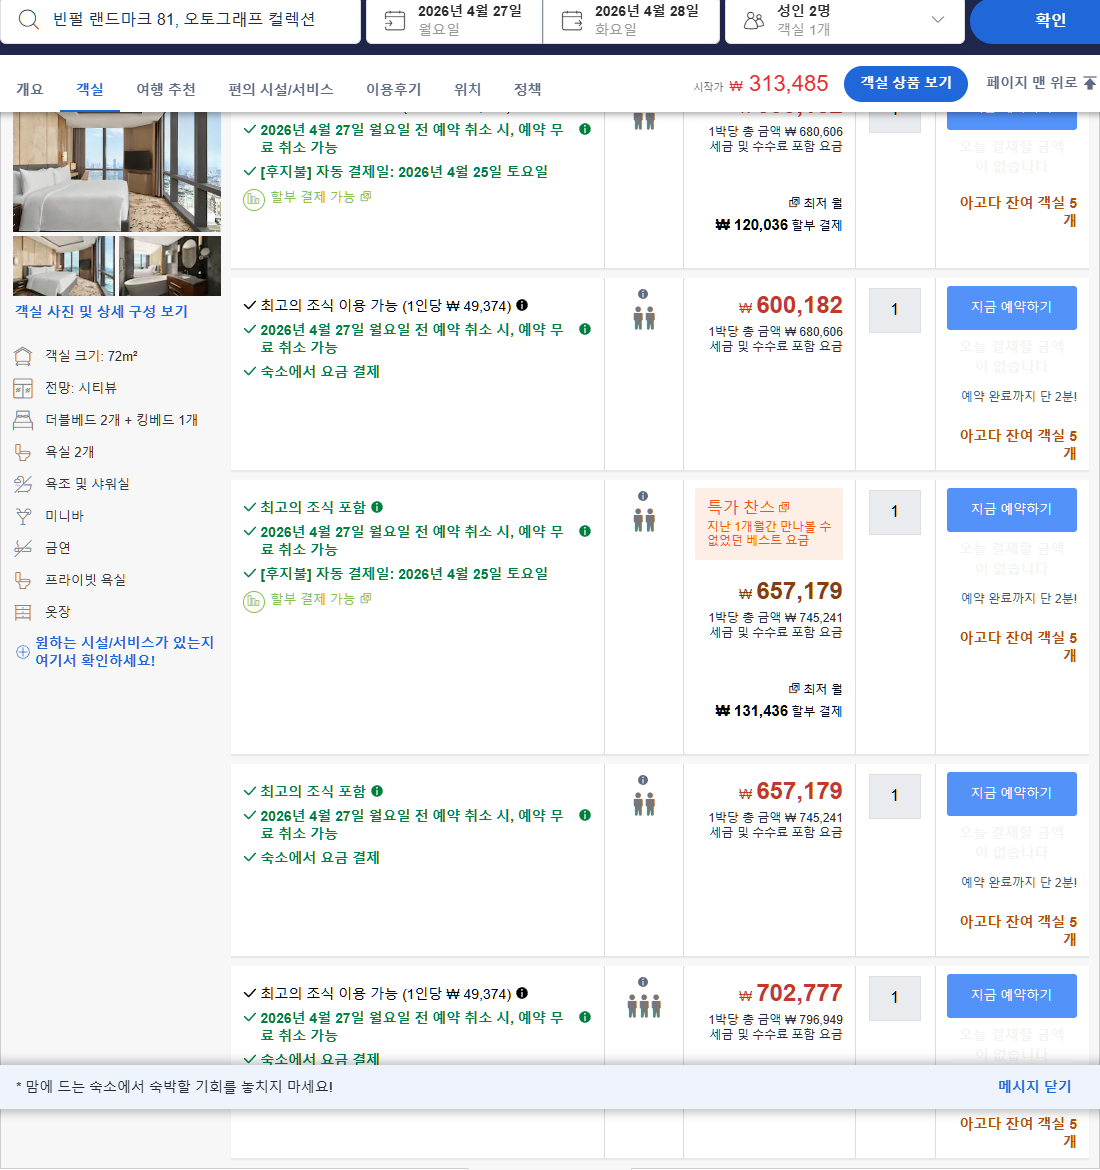Go to the 정책 tab
The height and width of the screenshot is (1170, 1100).
(527, 90)
